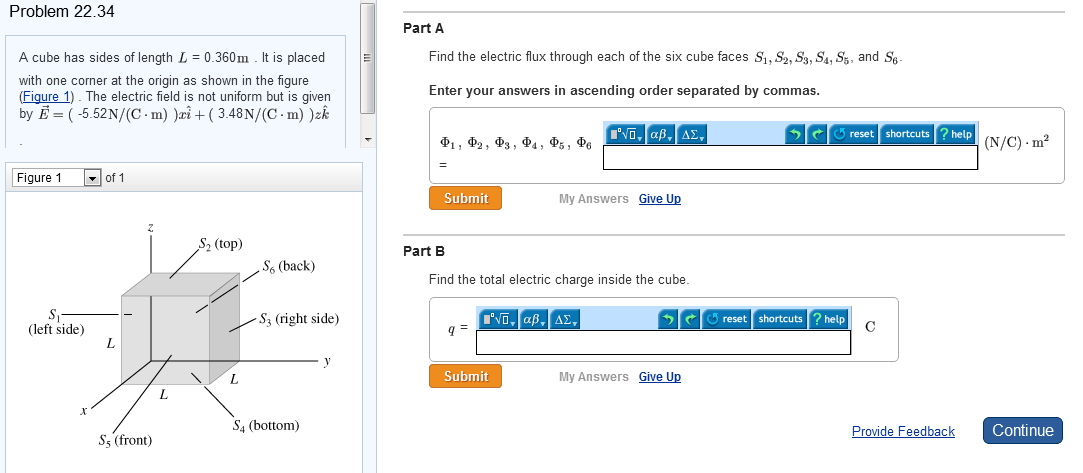Open the Provide Feedback link

903,431
